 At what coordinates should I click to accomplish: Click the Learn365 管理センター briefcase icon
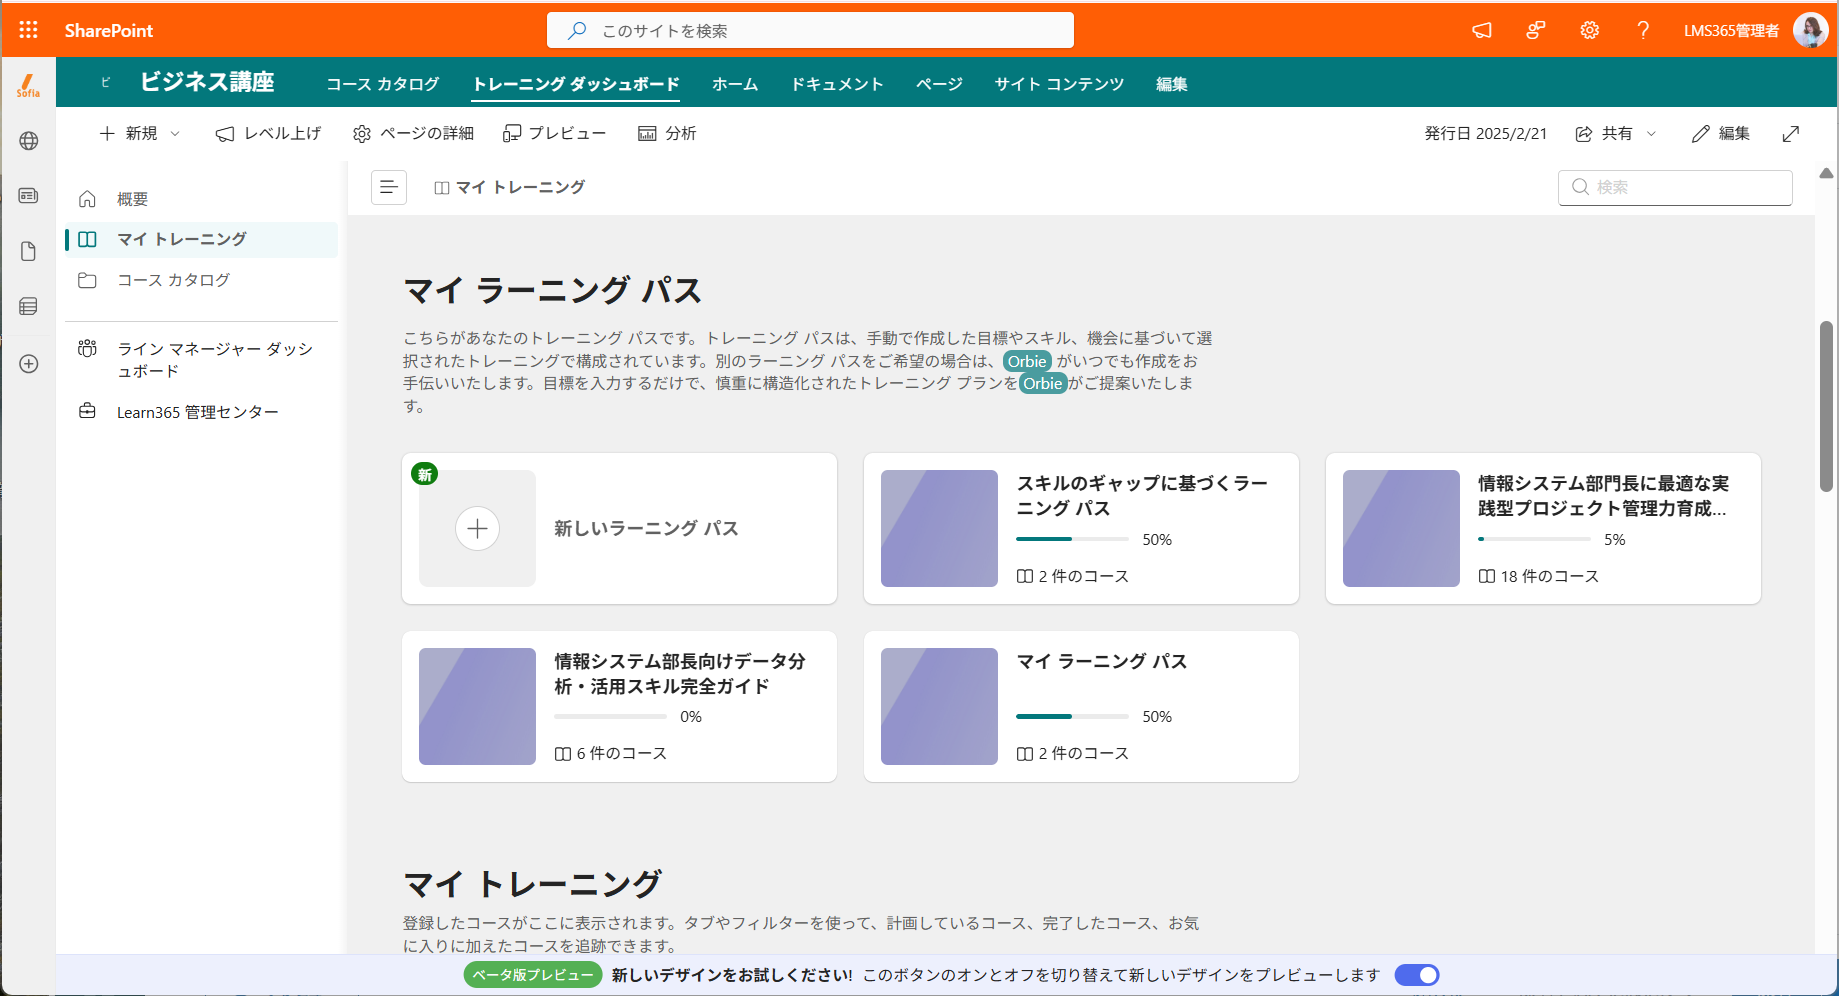pyautogui.click(x=87, y=411)
